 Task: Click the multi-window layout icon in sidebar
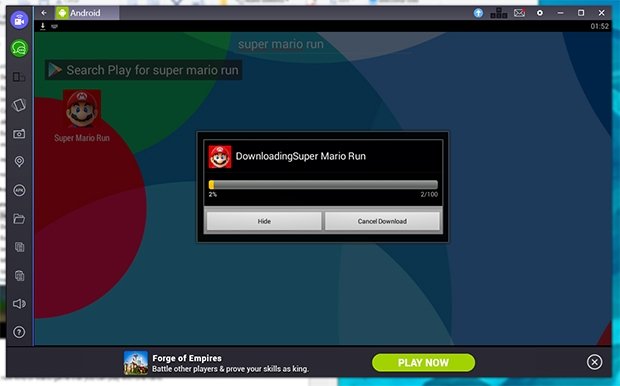19,77
